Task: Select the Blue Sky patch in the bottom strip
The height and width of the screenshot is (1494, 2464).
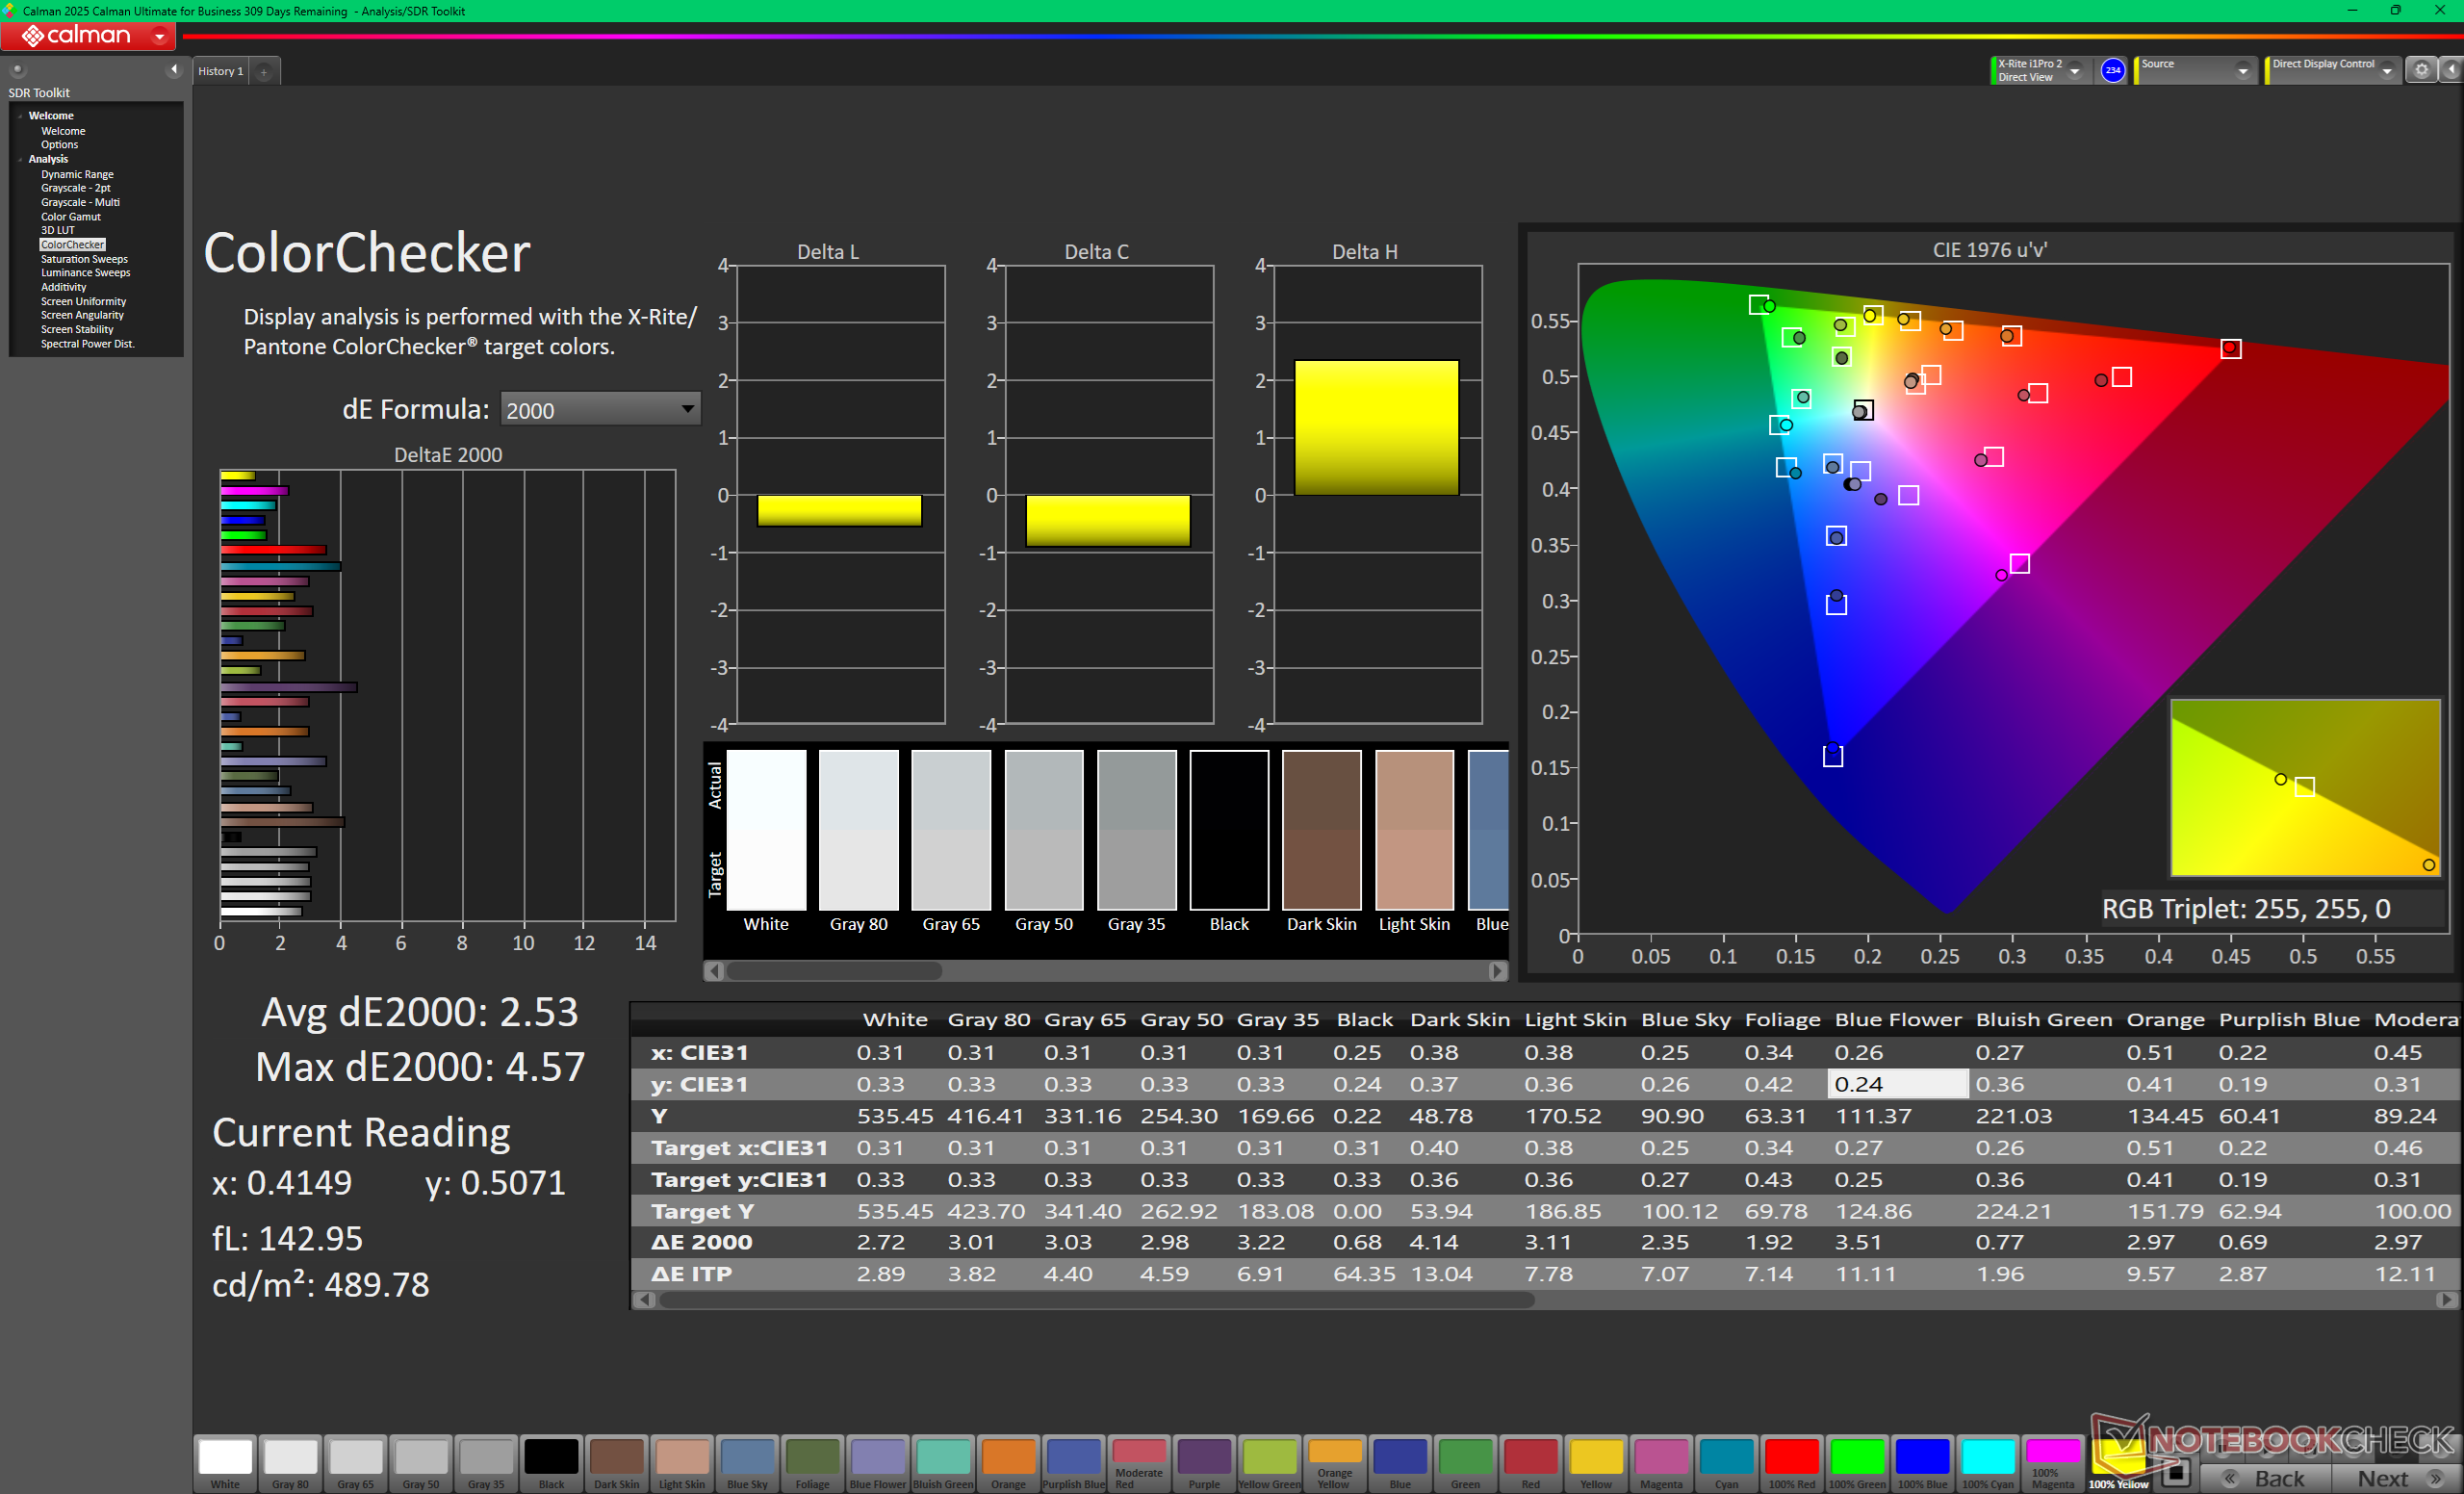Action: [x=747, y=1464]
